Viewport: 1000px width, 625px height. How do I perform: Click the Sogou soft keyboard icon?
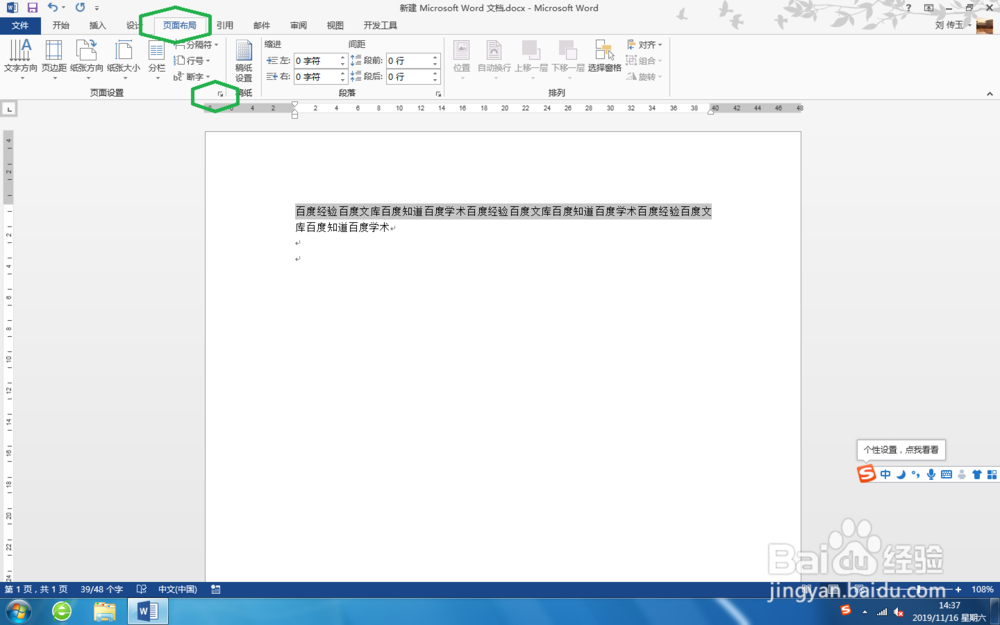coord(946,474)
